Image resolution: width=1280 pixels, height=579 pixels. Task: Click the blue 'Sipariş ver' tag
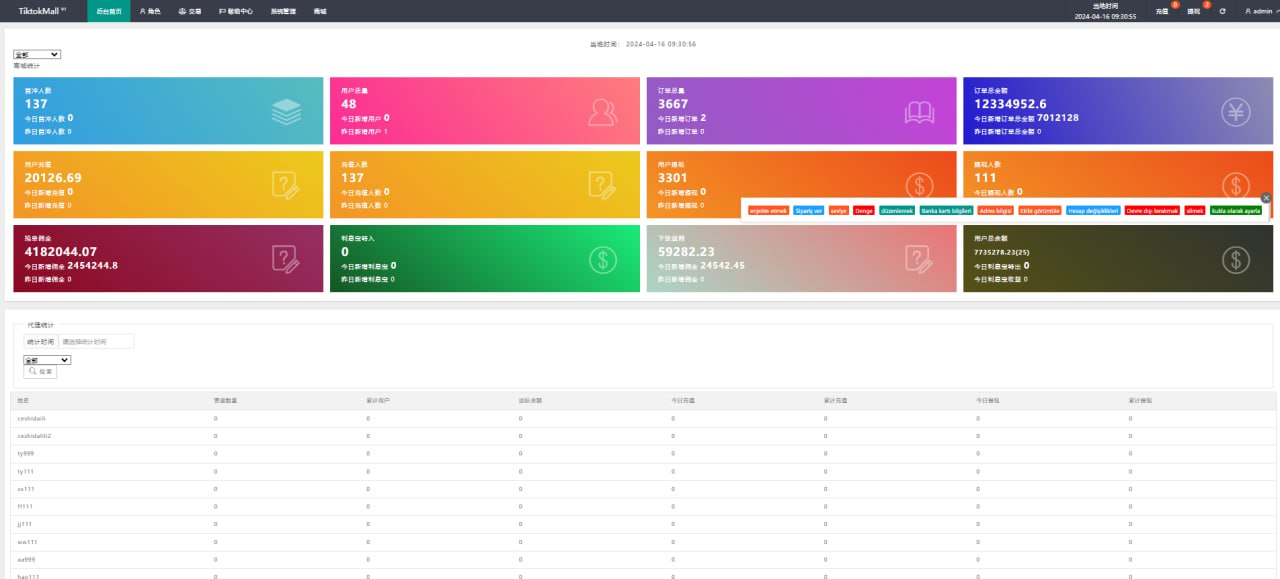coord(809,210)
